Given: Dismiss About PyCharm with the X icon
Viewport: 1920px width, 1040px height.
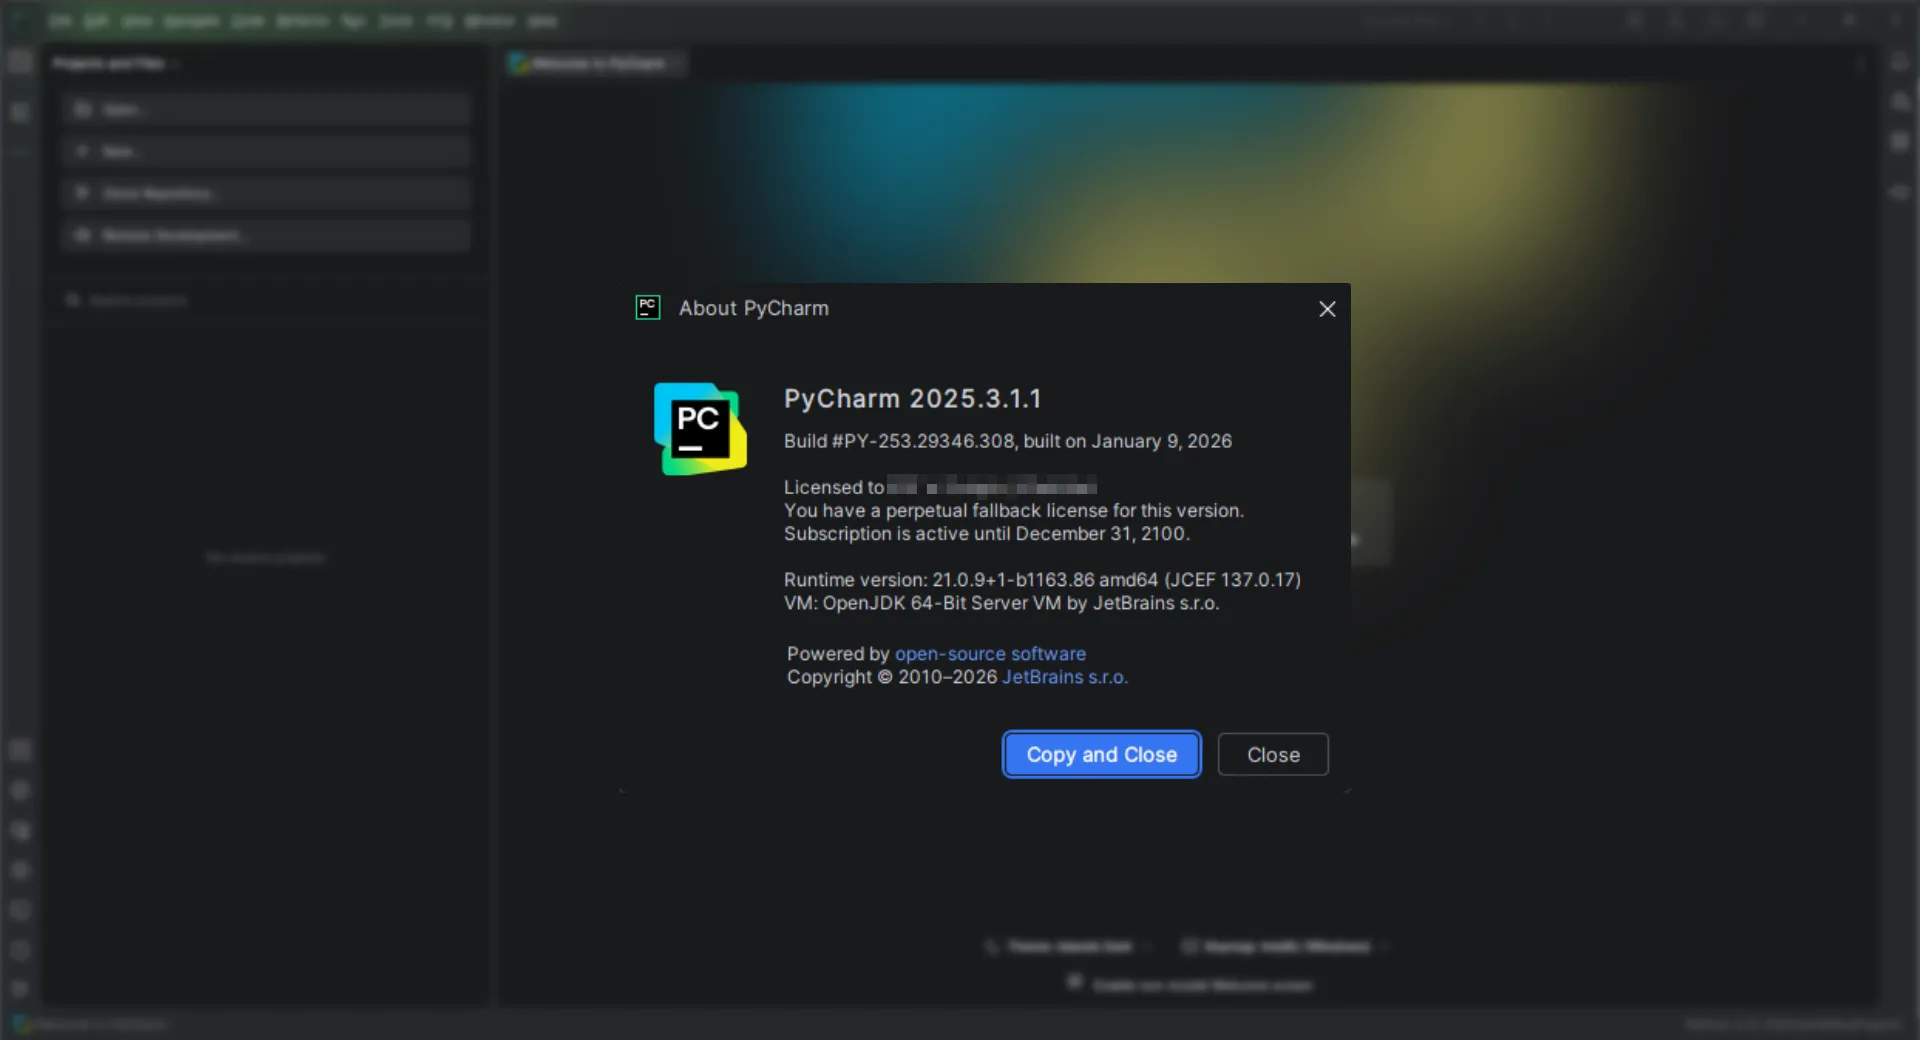Looking at the screenshot, I should [1327, 309].
